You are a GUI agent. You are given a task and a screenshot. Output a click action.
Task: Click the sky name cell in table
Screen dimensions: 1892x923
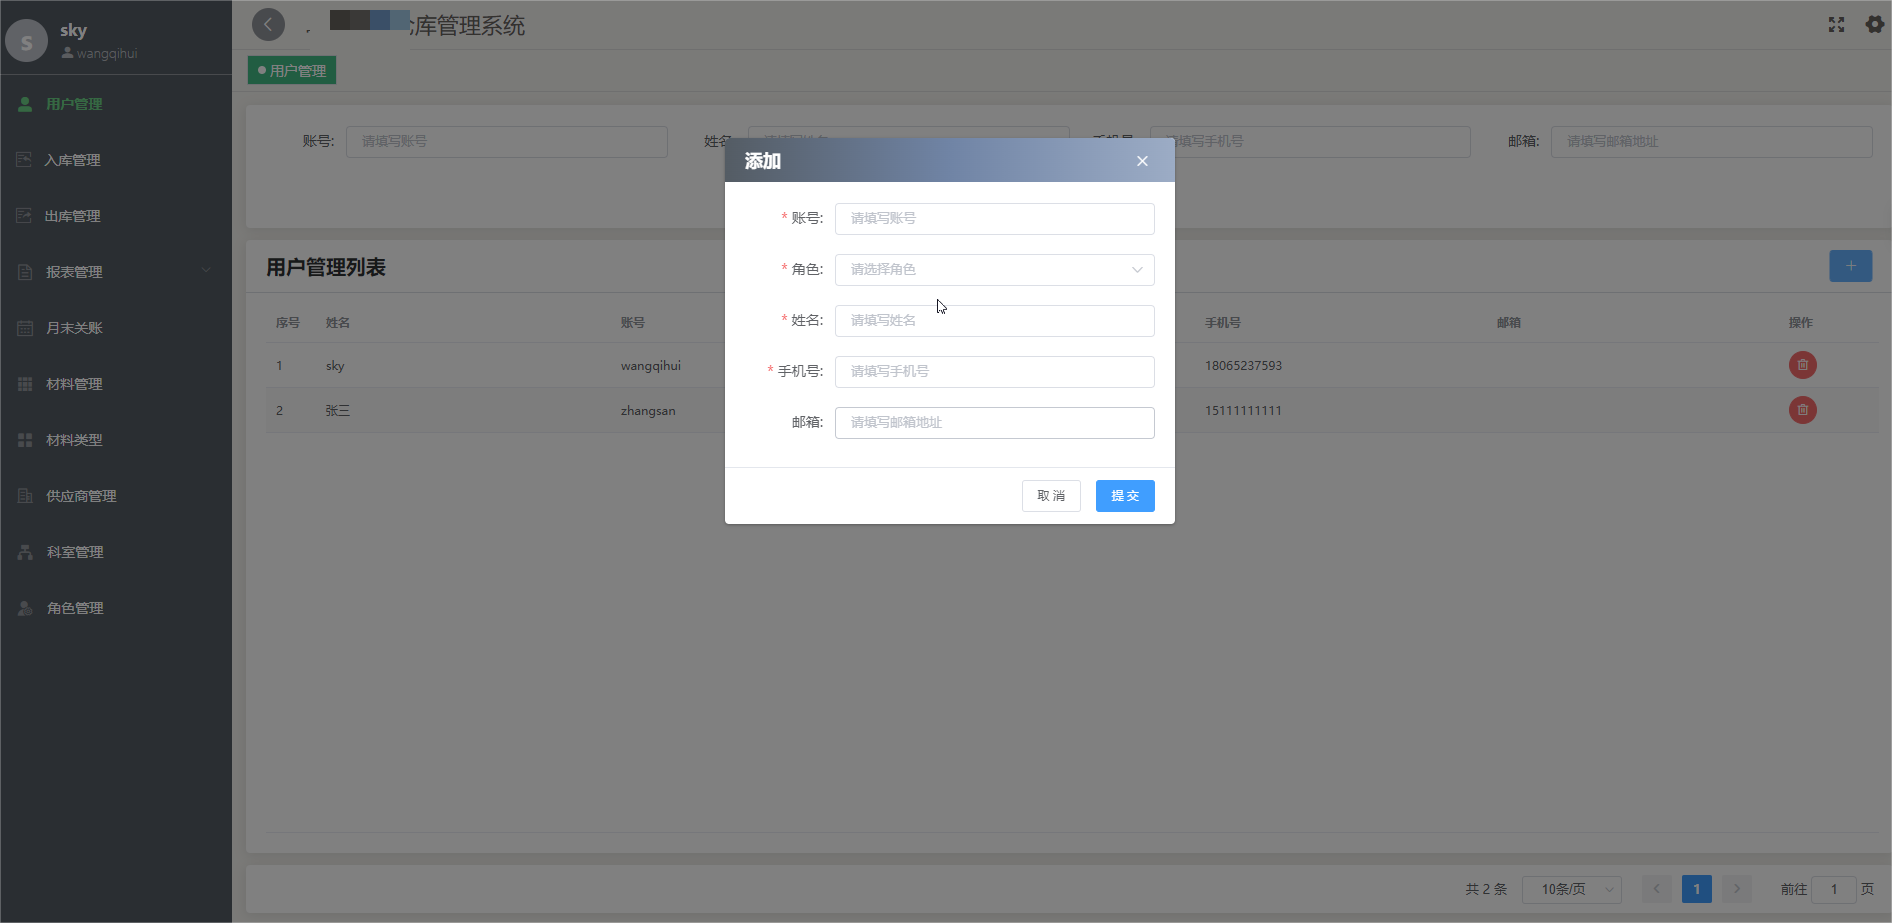point(335,366)
